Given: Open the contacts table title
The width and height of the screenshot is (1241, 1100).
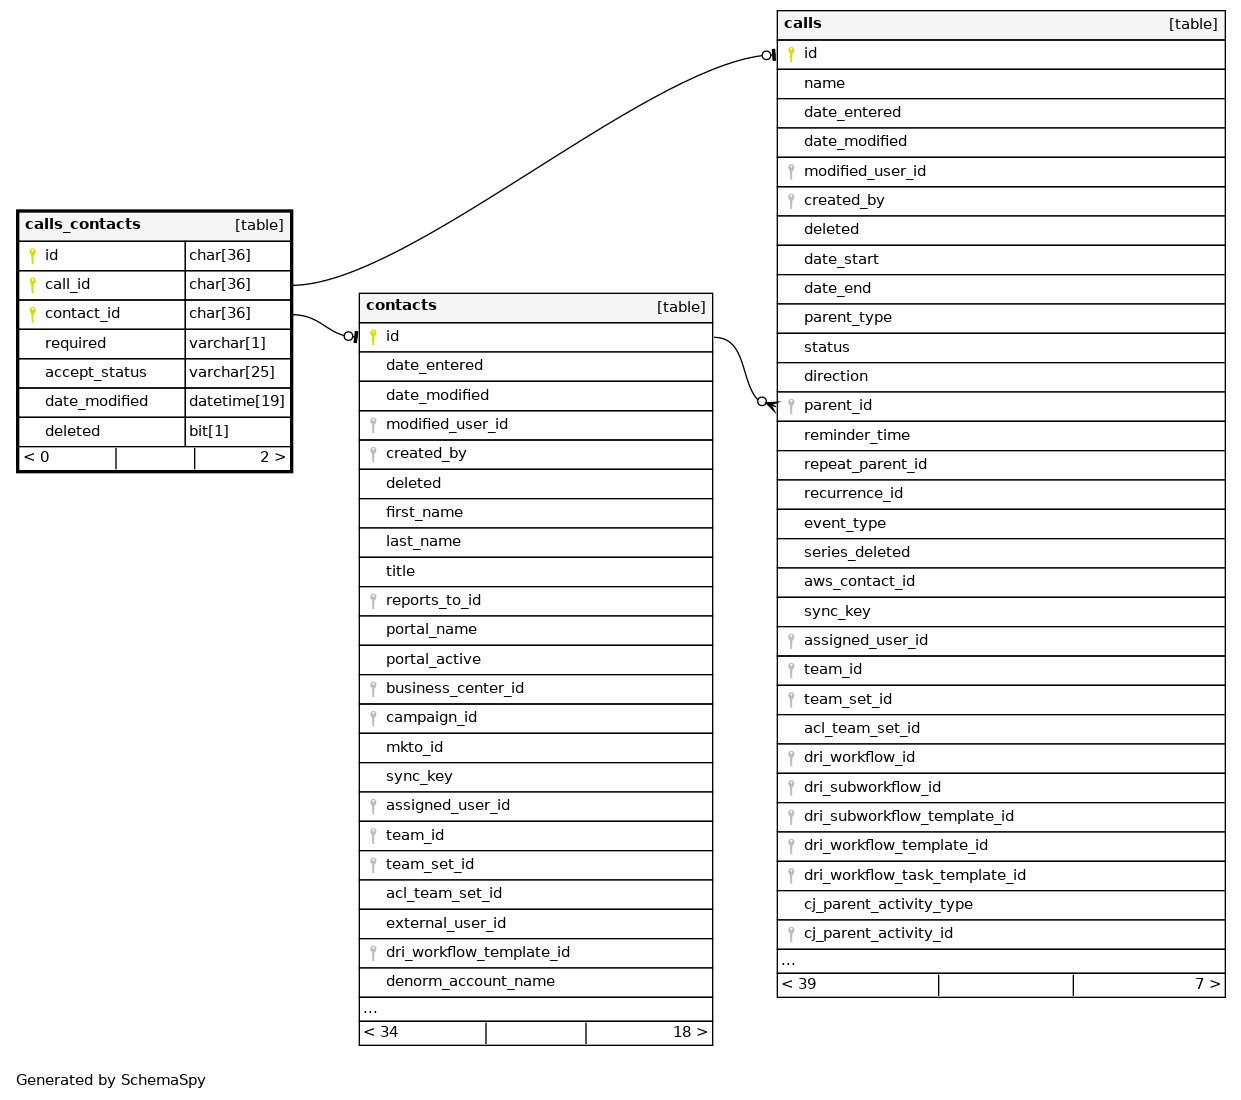Looking at the screenshot, I should (x=401, y=306).
